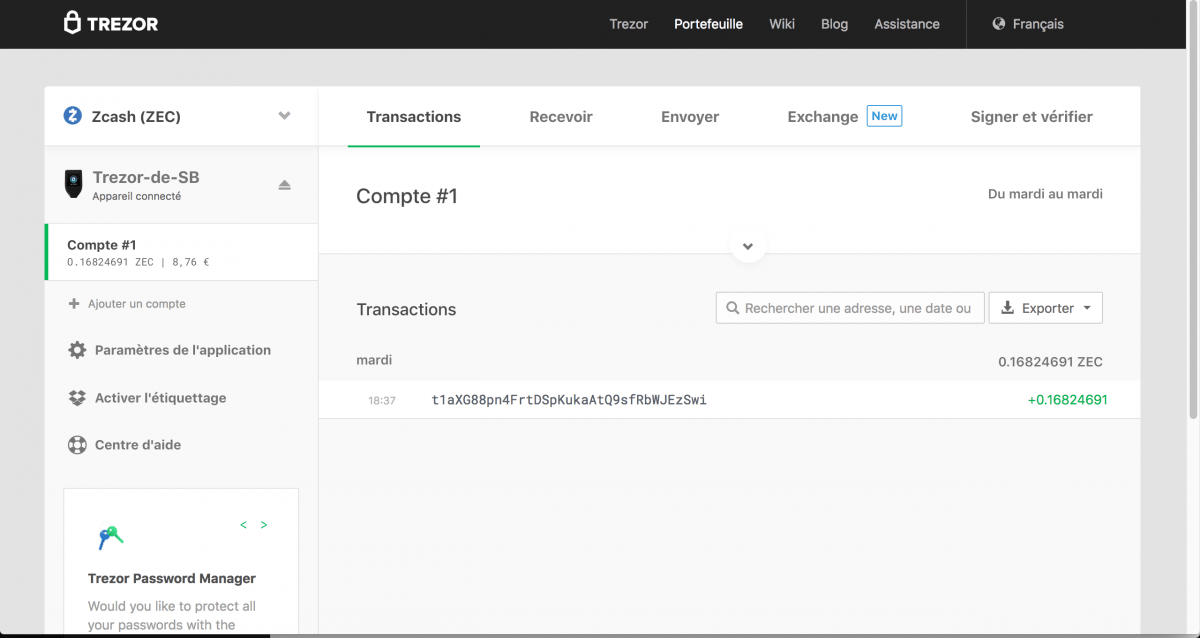Open the Envoyer tab
This screenshot has height=638, width=1200.
tap(690, 117)
